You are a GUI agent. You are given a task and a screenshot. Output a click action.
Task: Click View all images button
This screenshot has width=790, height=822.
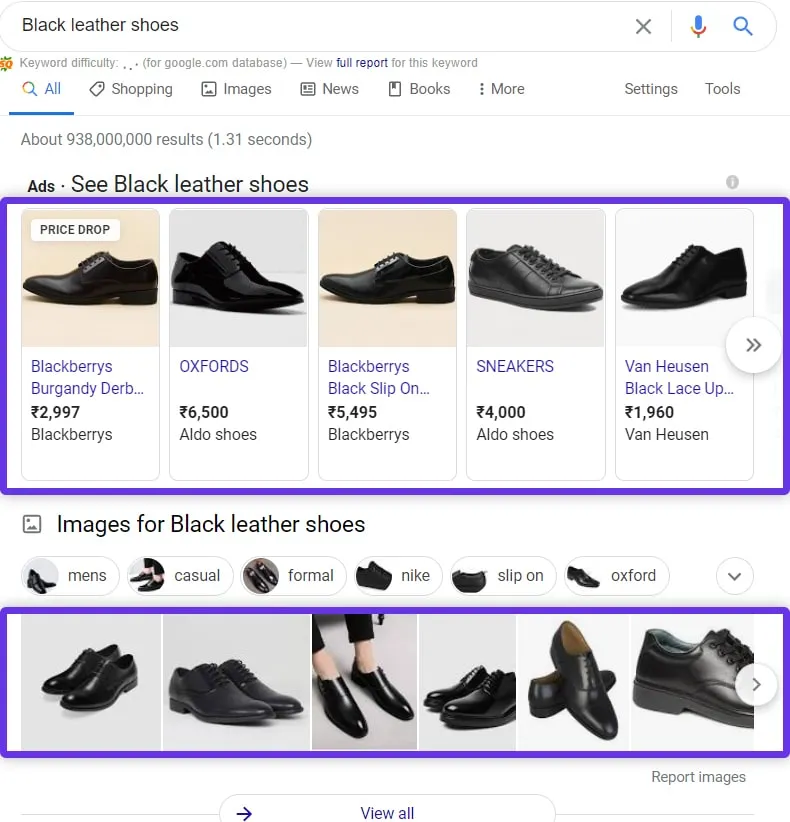(387, 810)
